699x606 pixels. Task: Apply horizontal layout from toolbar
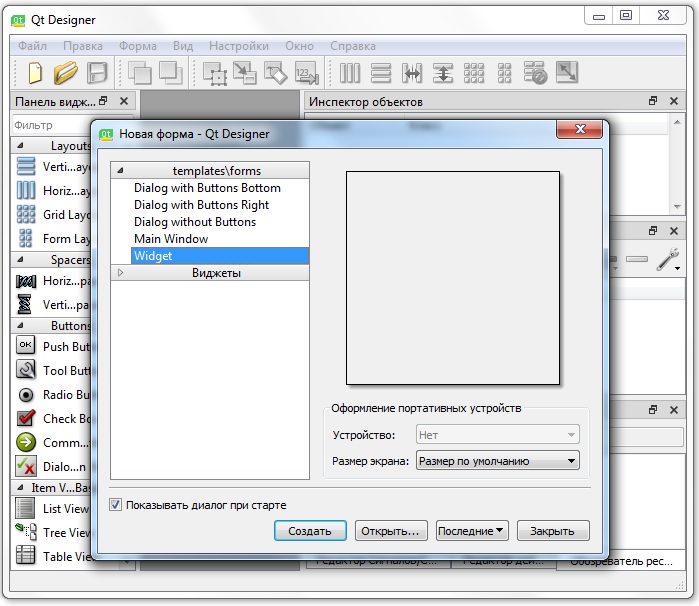pos(350,73)
